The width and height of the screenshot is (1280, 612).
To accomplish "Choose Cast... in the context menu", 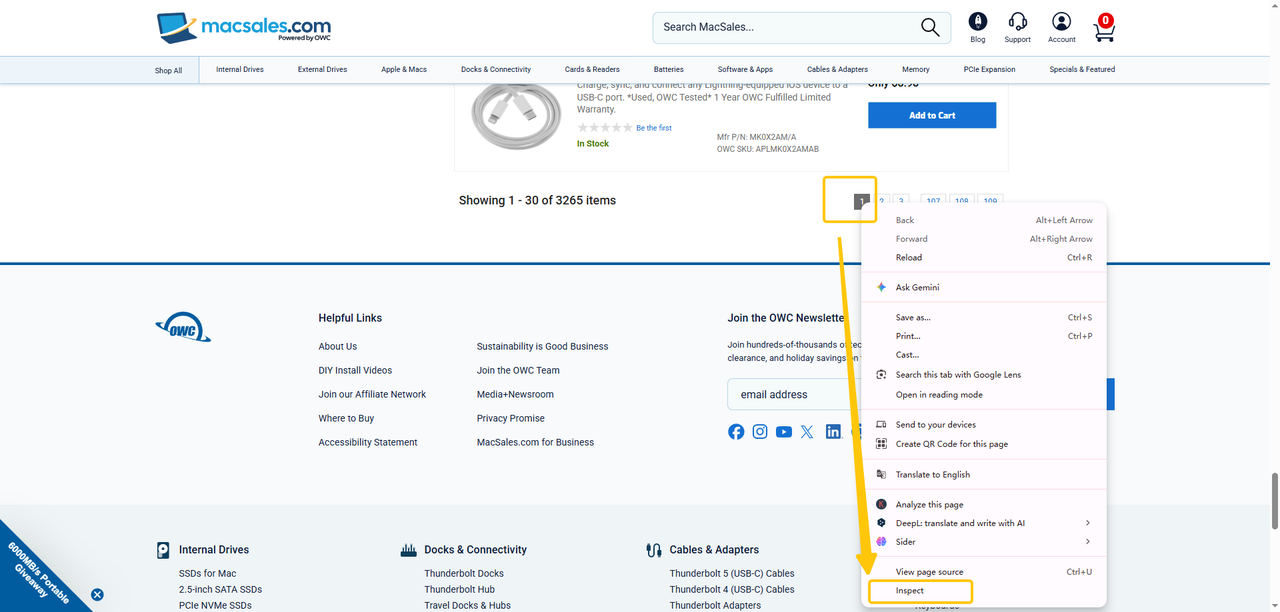I will coord(984,355).
